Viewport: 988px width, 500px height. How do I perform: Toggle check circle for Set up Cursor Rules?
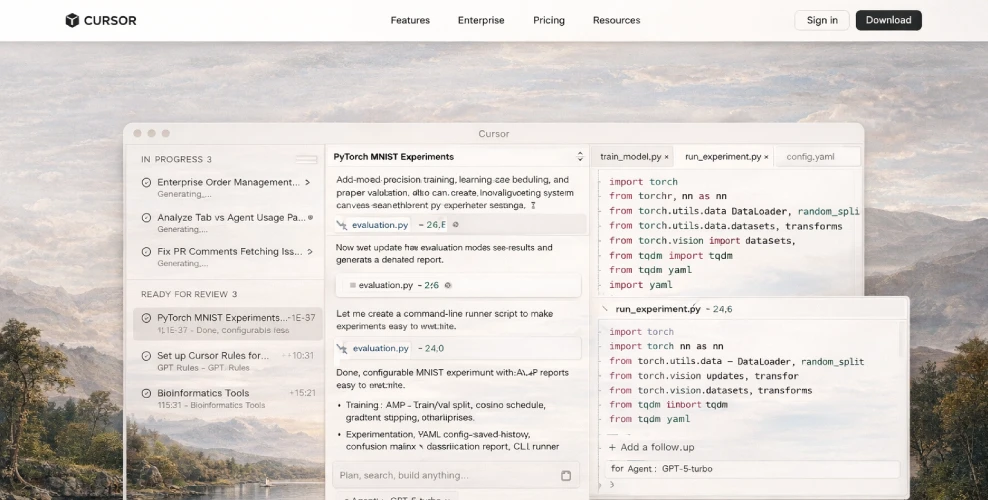(147, 356)
